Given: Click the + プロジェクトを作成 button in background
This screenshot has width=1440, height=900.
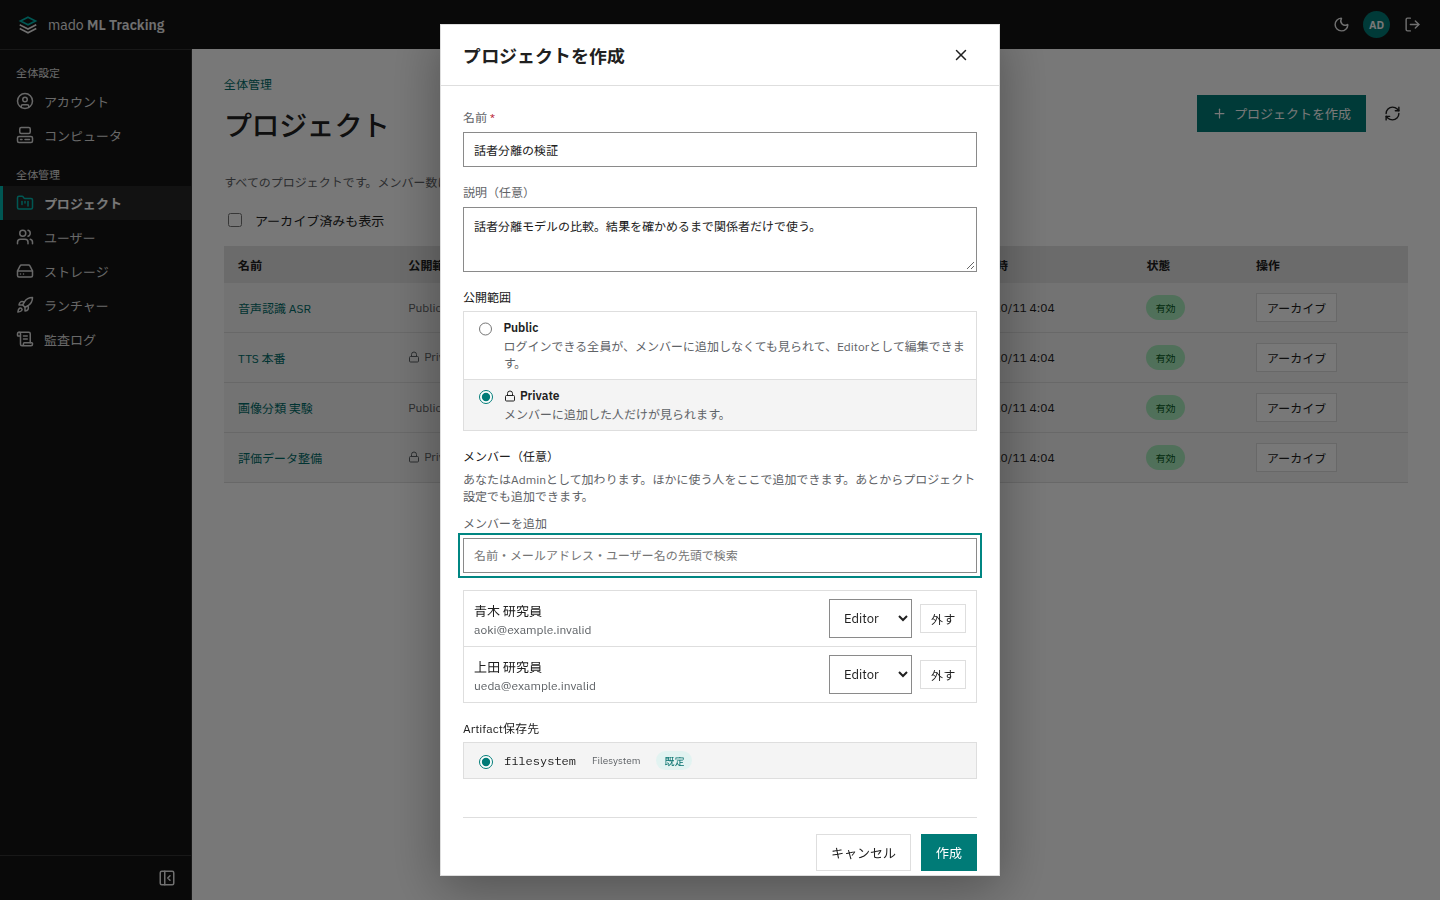Looking at the screenshot, I should pyautogui.click(x=1281, y=114).
